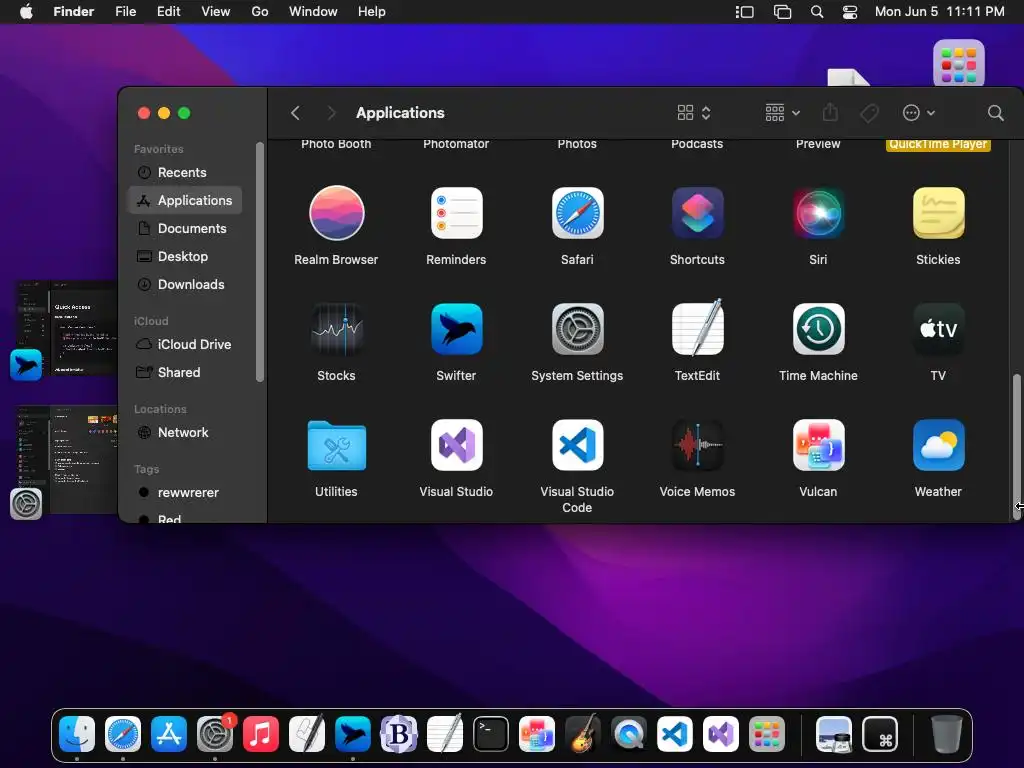This screenshot has height=768, width=1024.
Task: Select the Siri app icon
Action: point(818,213)
